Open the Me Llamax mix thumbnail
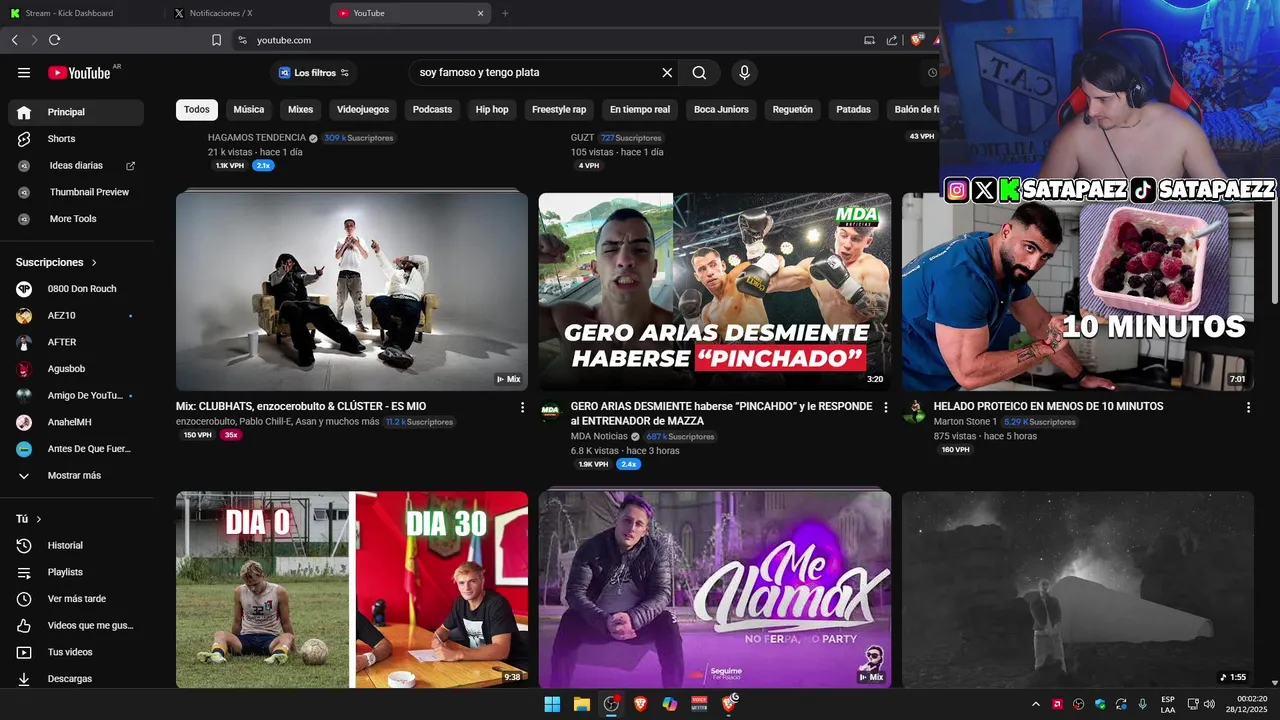 pos(715,589)
